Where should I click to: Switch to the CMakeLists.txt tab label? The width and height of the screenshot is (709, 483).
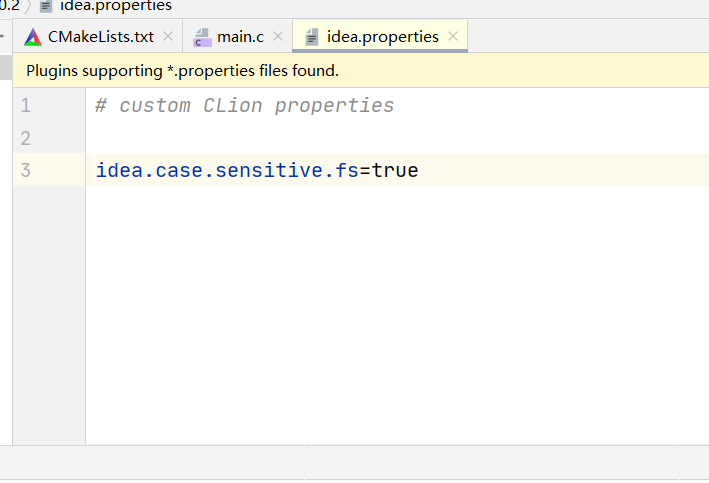click(x=101, y=37)
